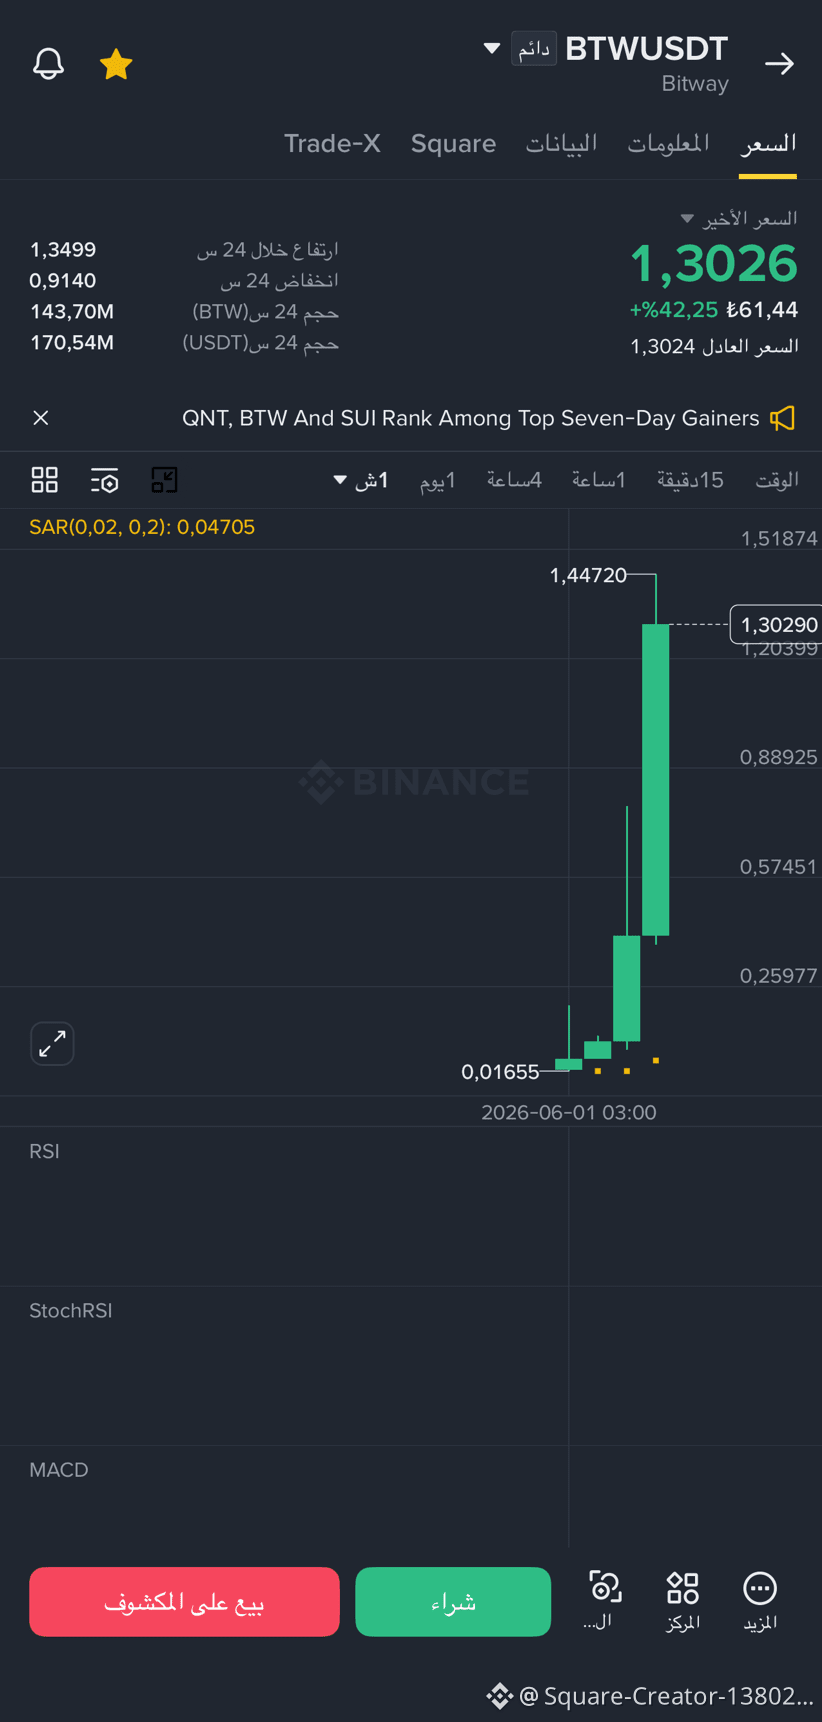This screenshot has height=1722, width=822.
Task: Click the 1,30290 current price marker
Action: [777, 624]
